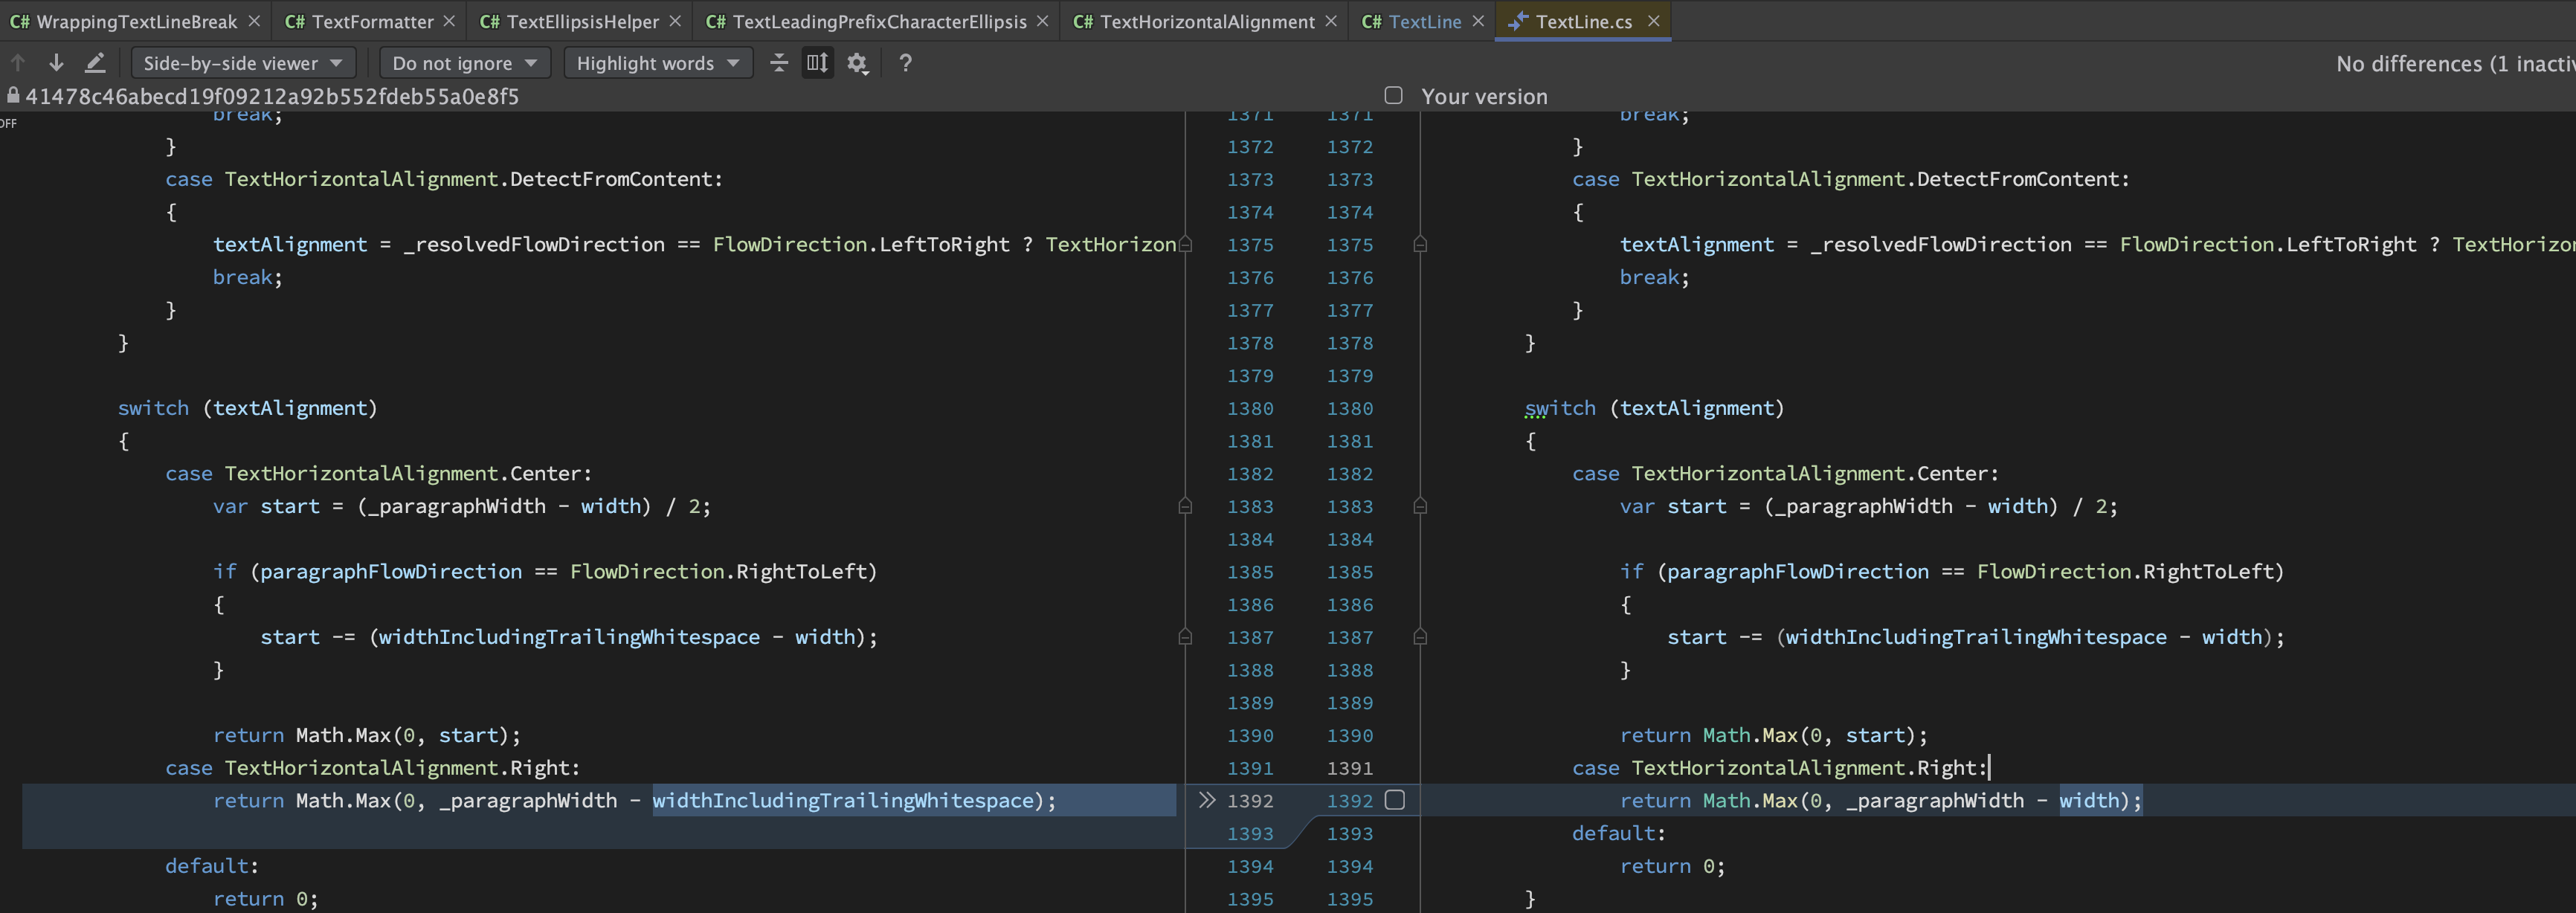Open diff settings via the gear icon

pos(857,62)
